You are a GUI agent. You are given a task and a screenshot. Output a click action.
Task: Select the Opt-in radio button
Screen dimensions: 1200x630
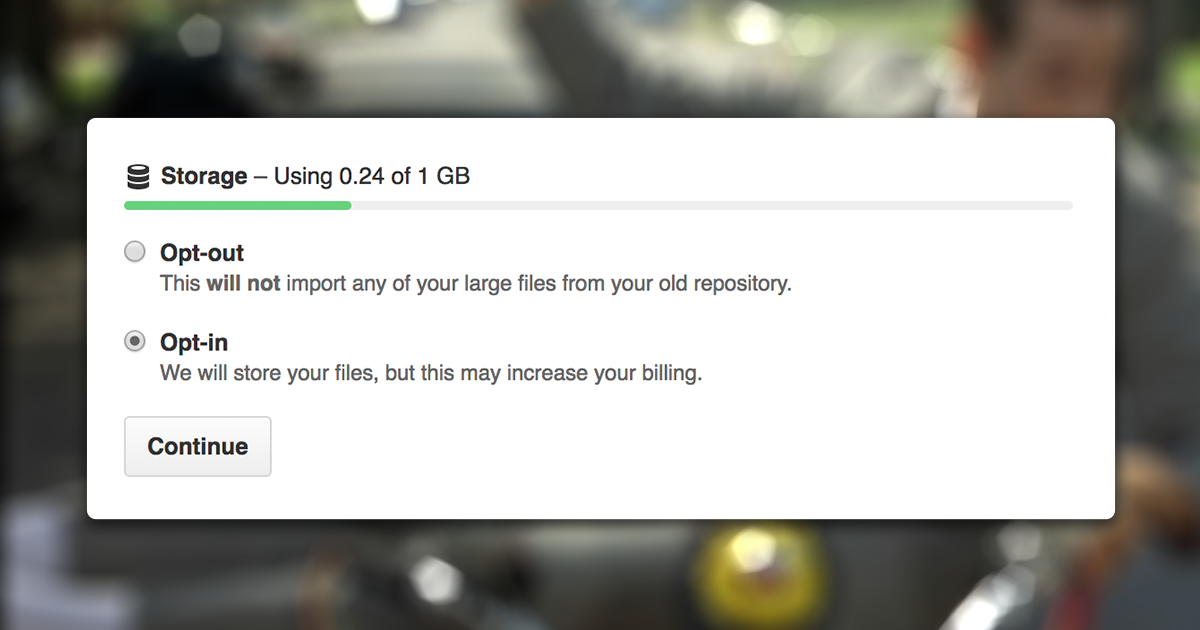click(135, 342)
